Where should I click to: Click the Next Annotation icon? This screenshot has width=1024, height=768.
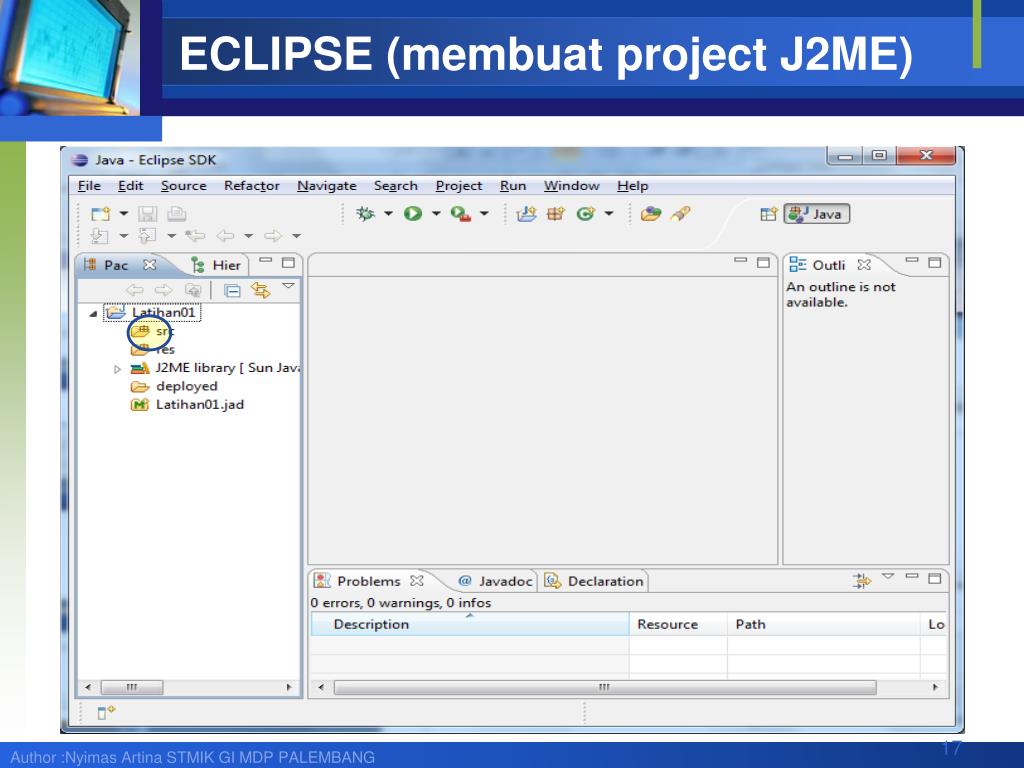click(99, 236)
